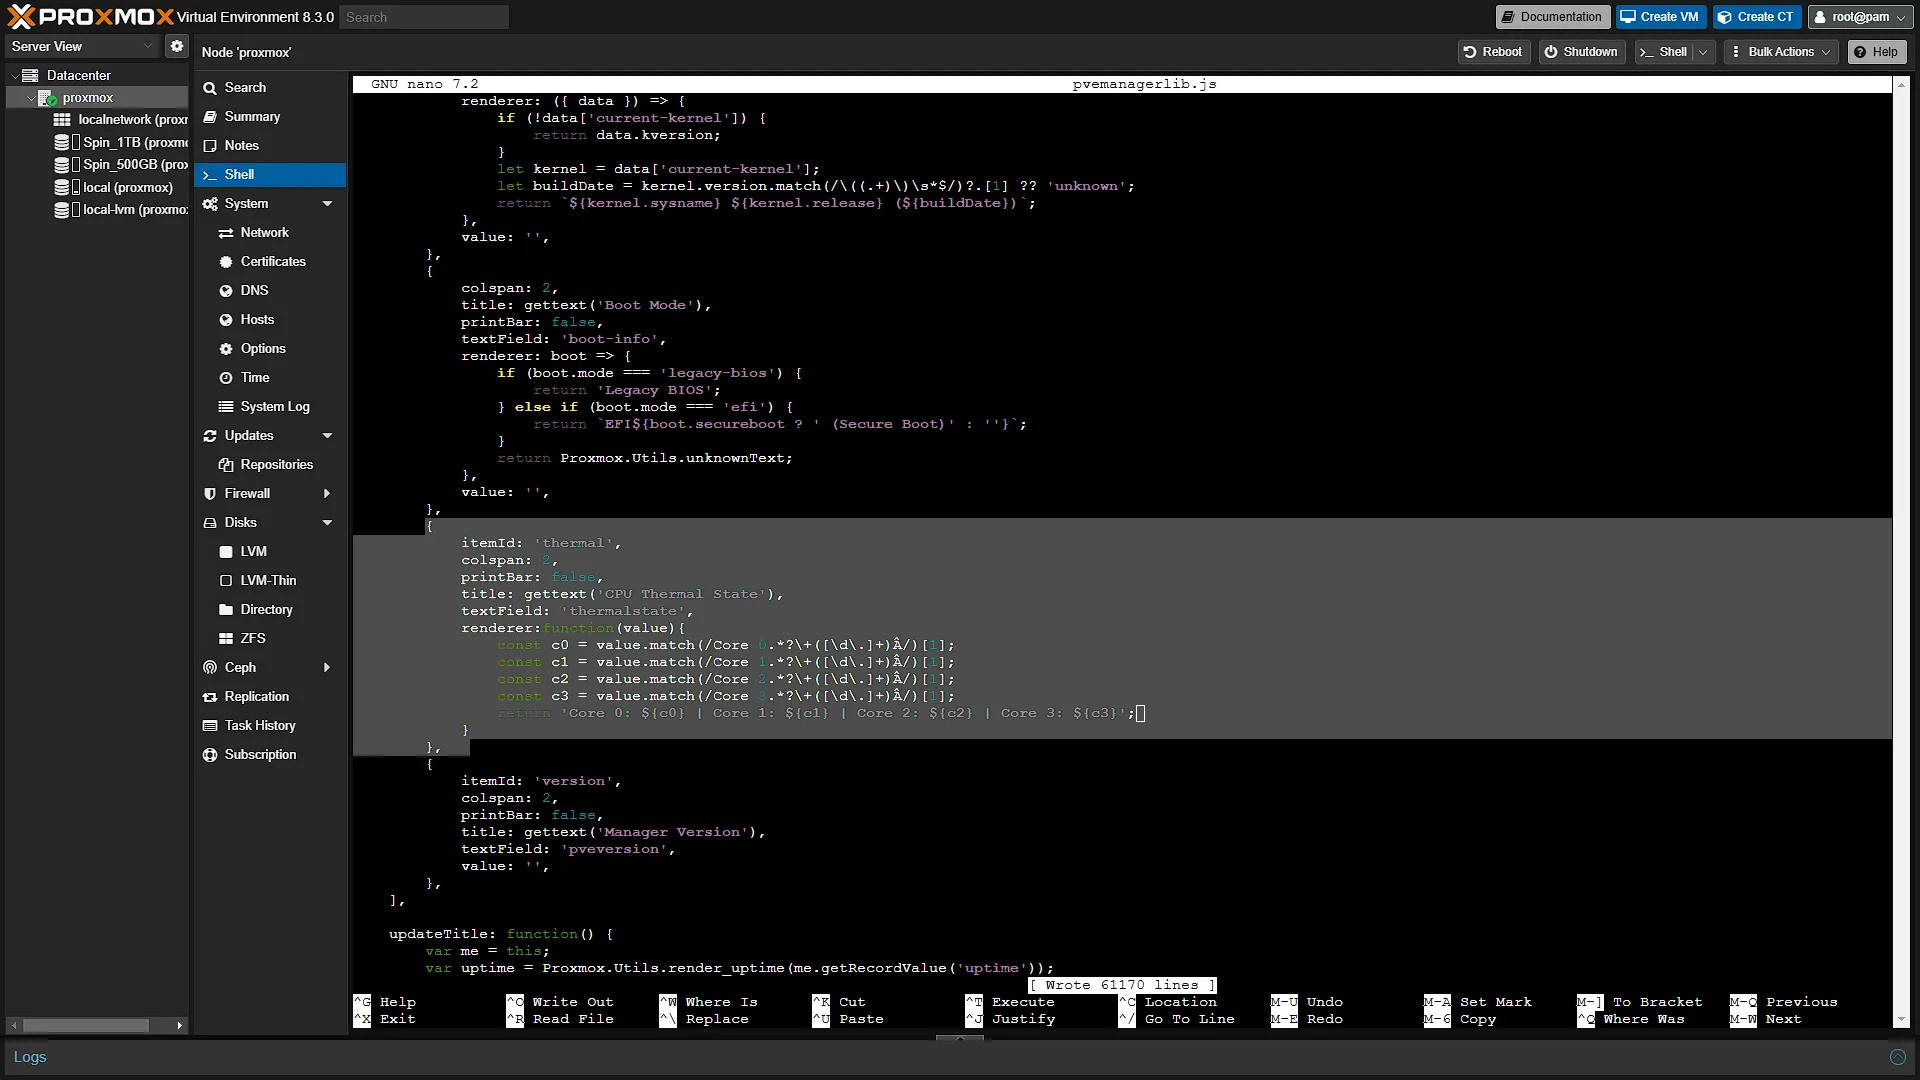Click the Create VM button
The image size is (1920, 1080).
(x=1660, y=17)
